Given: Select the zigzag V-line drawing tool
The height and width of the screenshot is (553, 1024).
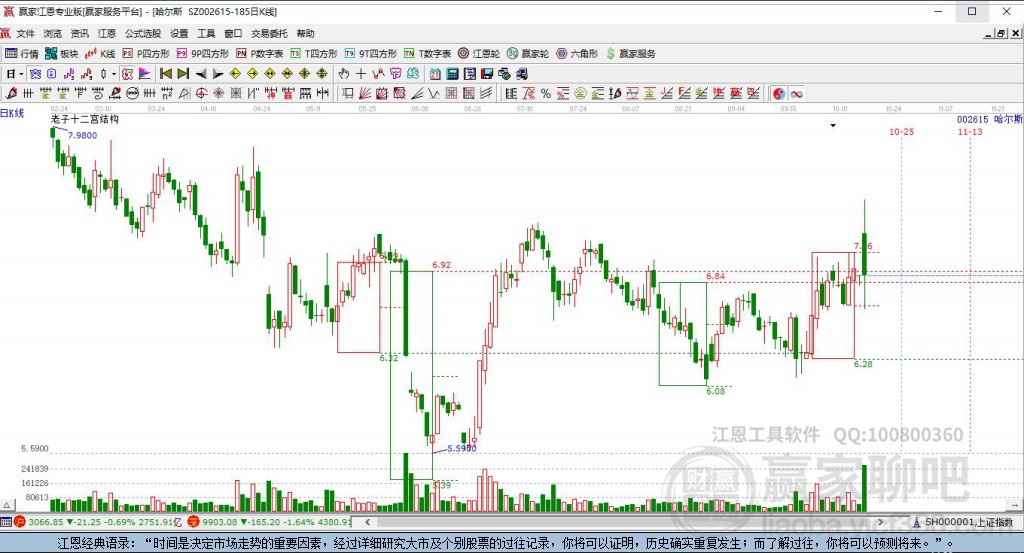Looking at the screenshot, I should click(x=434, y=93).
